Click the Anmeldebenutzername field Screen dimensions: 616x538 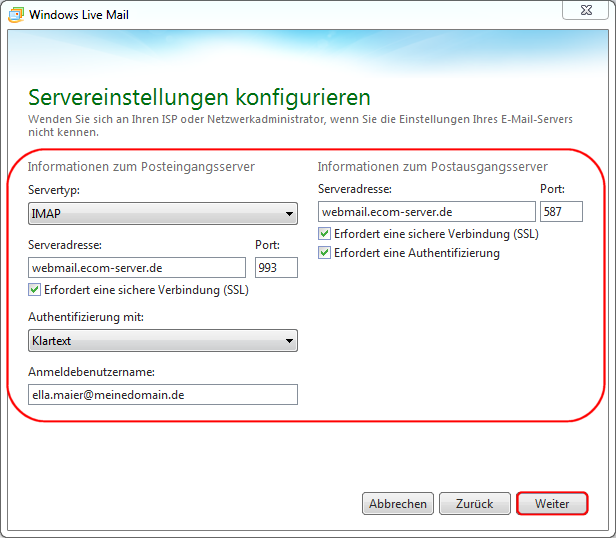tap(163, 395)
